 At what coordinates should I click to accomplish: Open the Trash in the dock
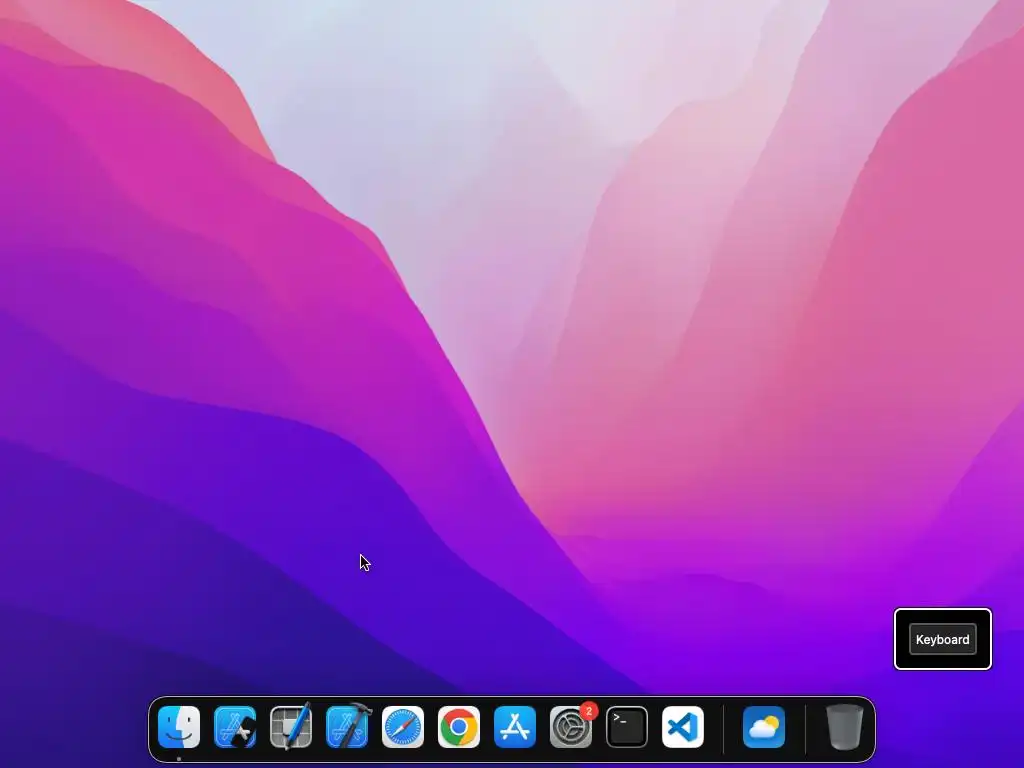pyautogui.click(x=845, y=727)
